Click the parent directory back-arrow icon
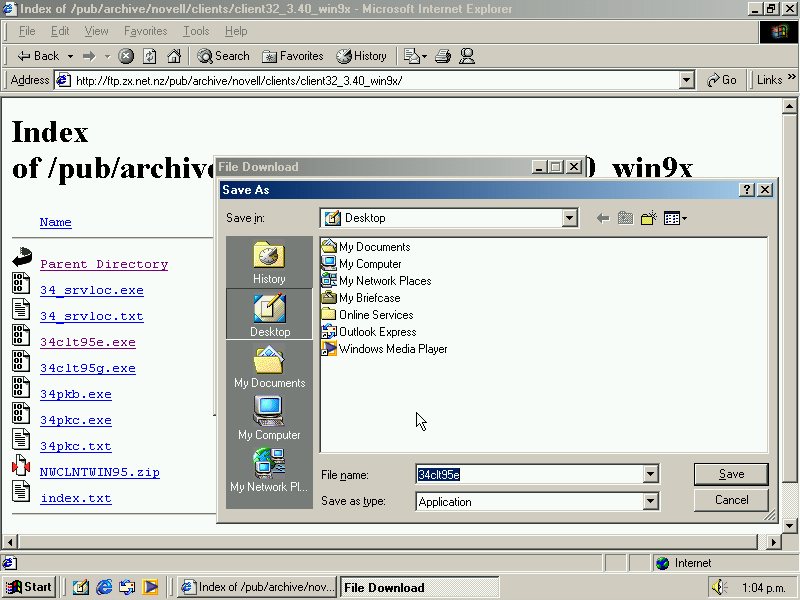Image resolution: width=800 pixels, height=600 pixels. point(22,257)
